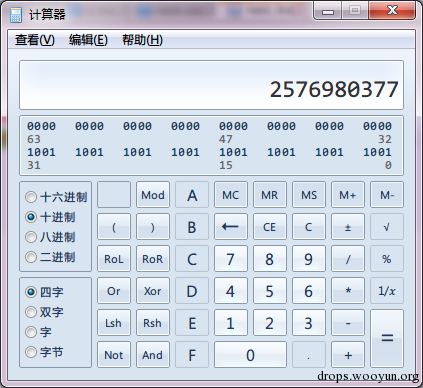The width and height of the screenshot is (423, 388).
Task: Click the number 7 key
Action: point(231,259)
